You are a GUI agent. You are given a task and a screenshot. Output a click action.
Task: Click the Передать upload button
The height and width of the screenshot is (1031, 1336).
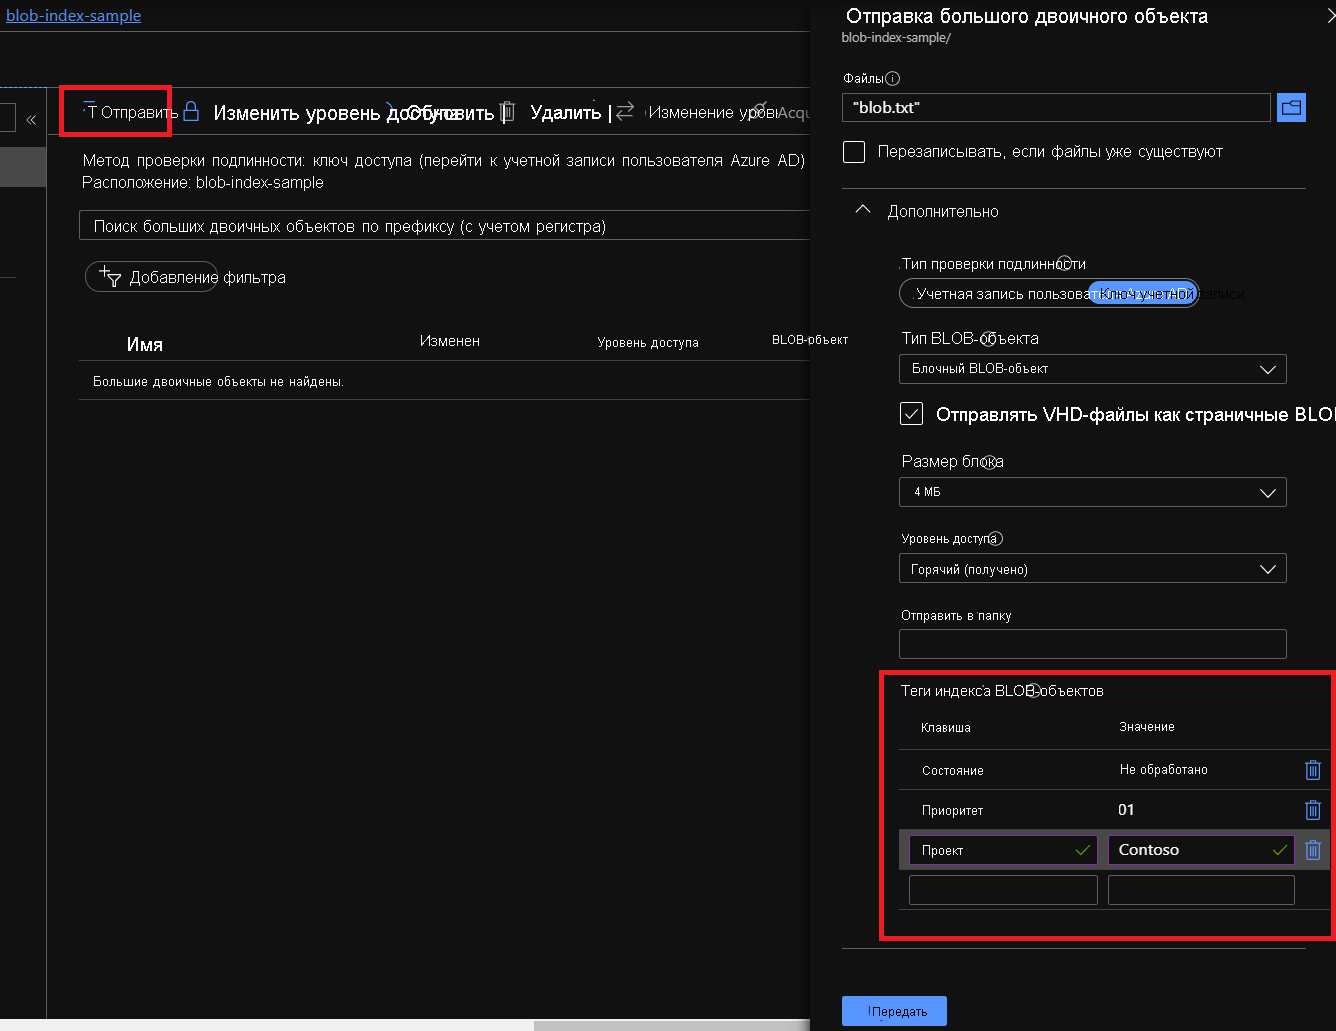pos(894,1011)
